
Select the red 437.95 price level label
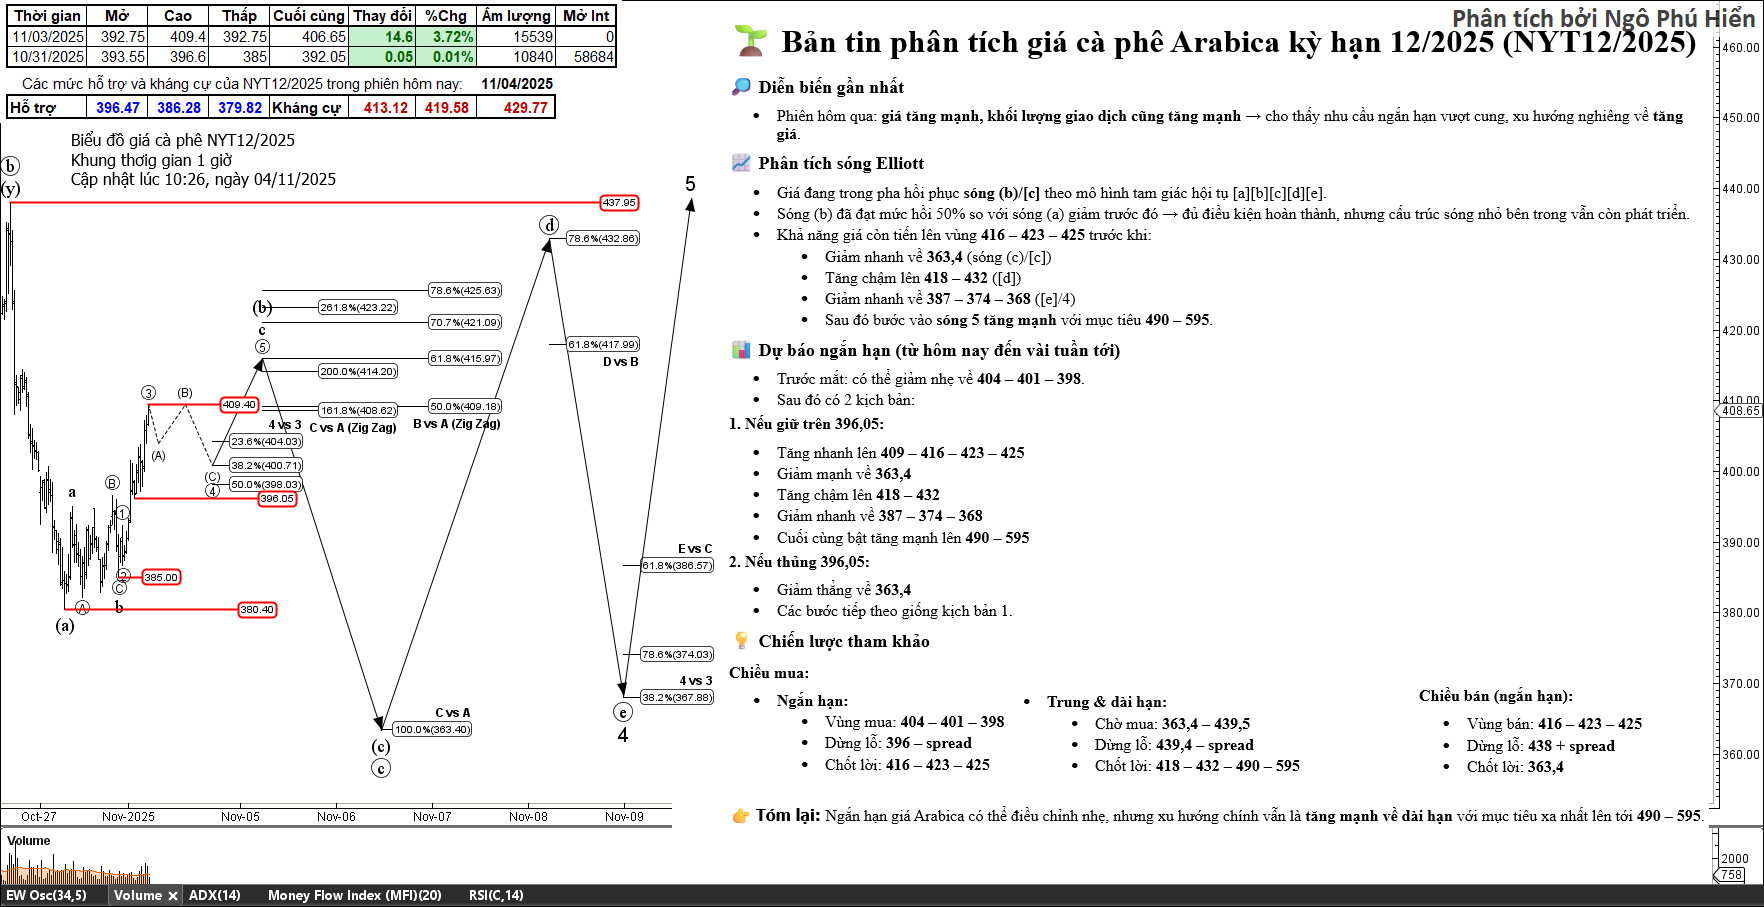click(619, 203)
